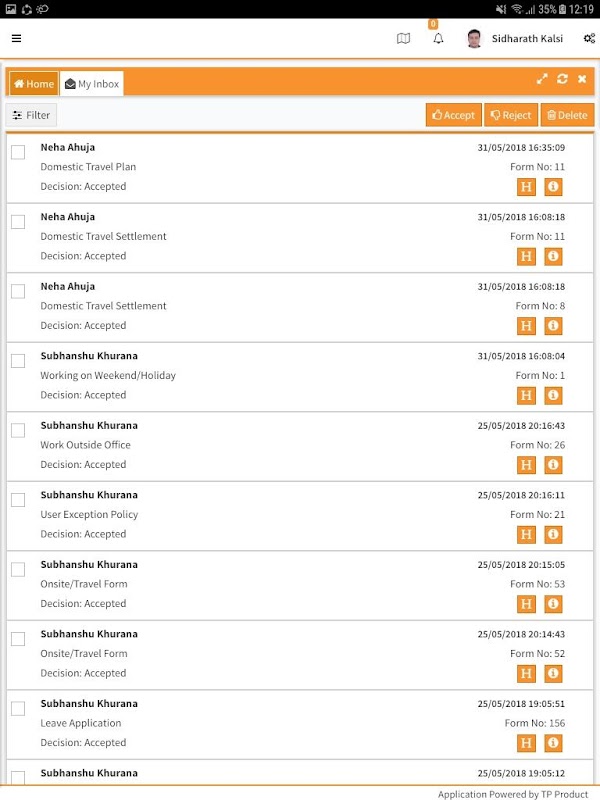This screenshot has width=600, height=800.
Task: Open the settings gears icon
Action: pos(589,38)
